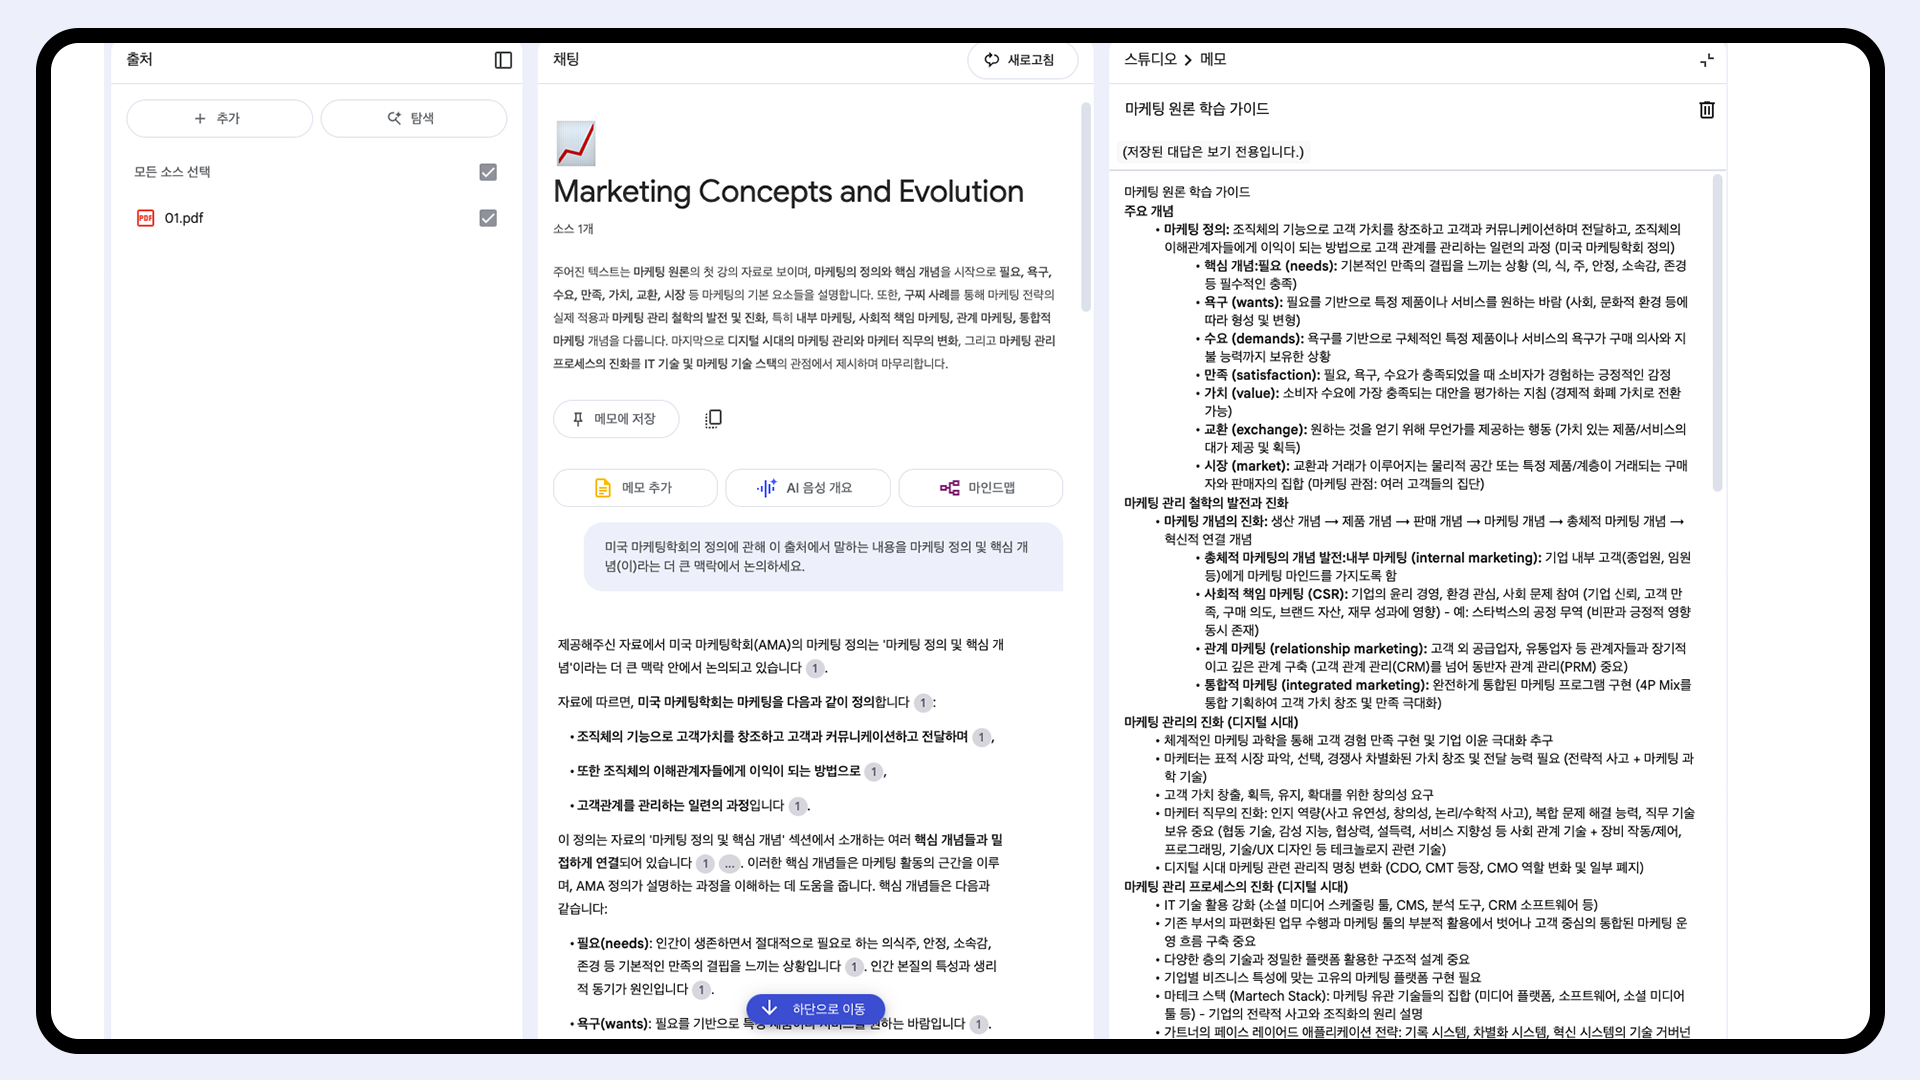Click the 탐색 explore sources button
This screenshot has height=1080, width=1920.
coord(413,118)
